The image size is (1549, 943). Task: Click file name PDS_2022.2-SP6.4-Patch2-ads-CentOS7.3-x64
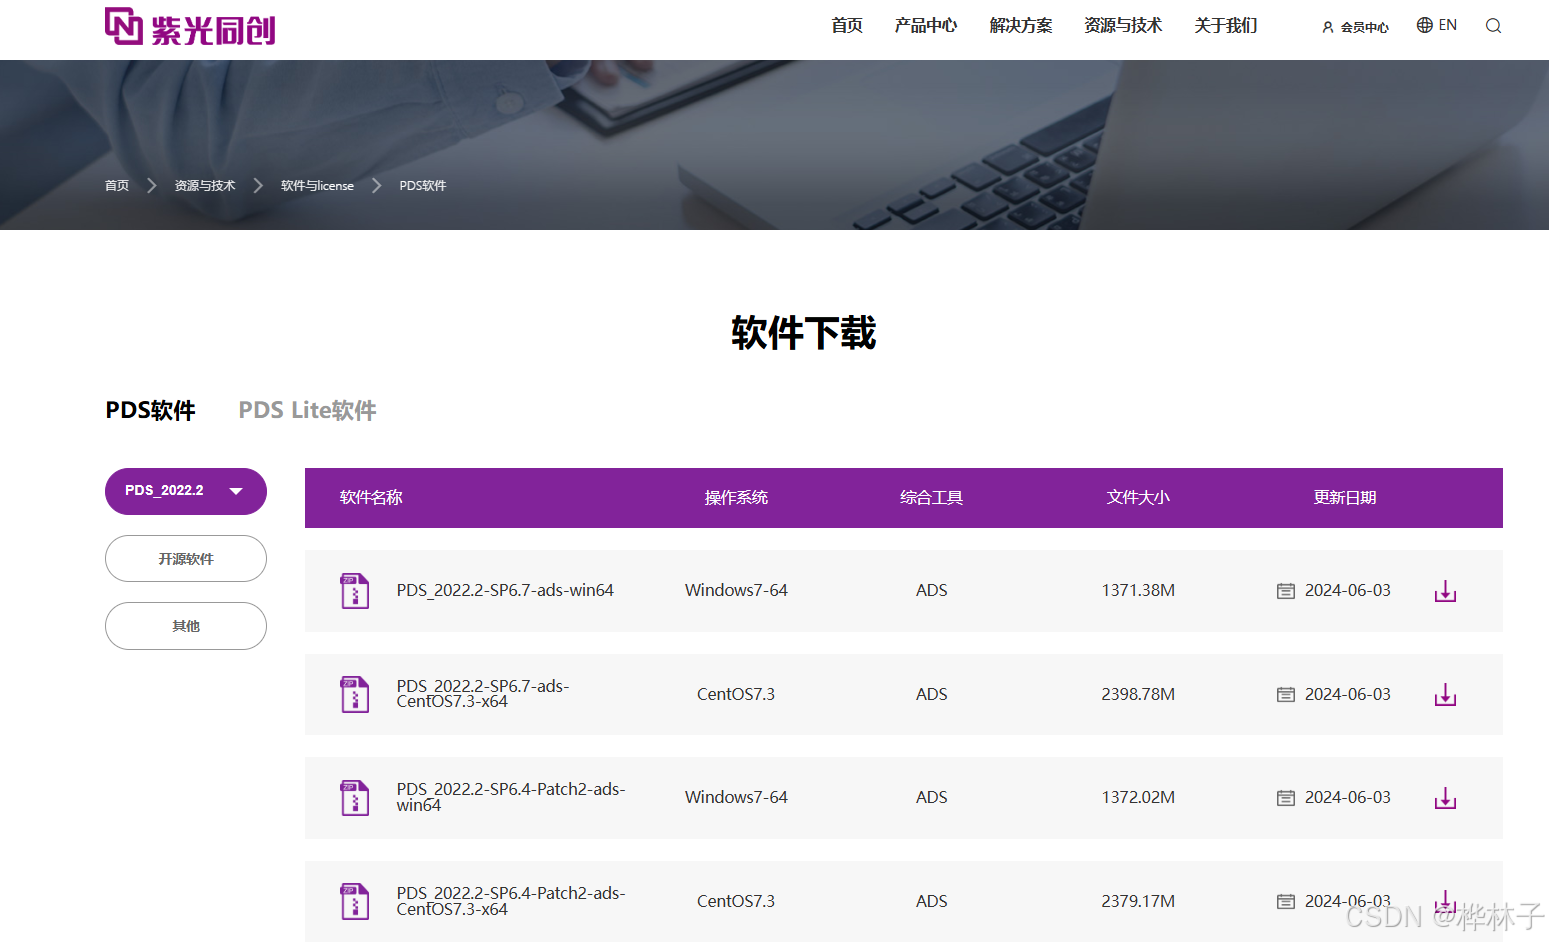pyautogui.click(x=511, y=901)
